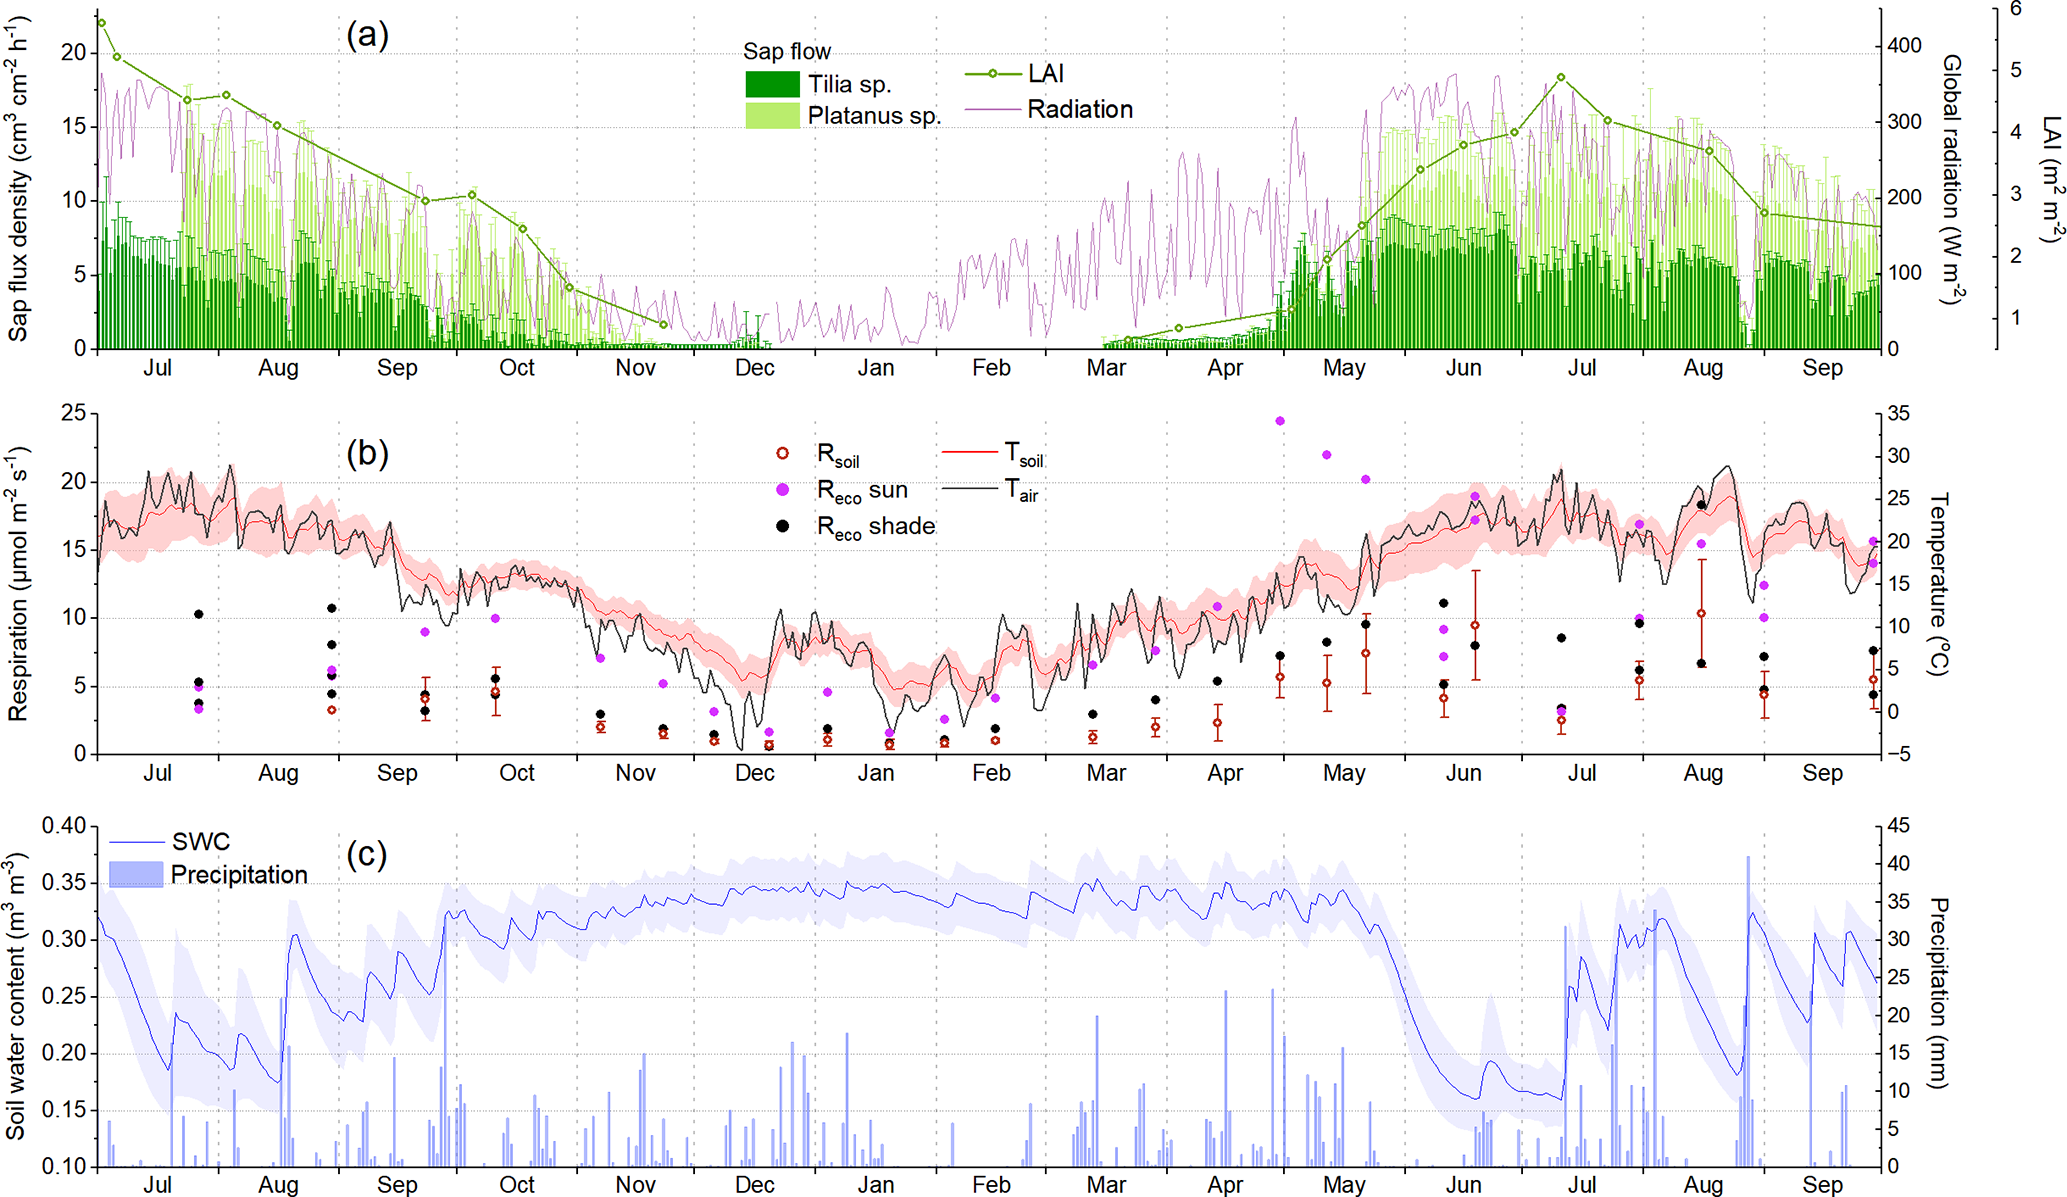The image size is (2067, 1197).
Task: Click the 'Precipitation (mm)' axis title
Action: pos(1940,994)
